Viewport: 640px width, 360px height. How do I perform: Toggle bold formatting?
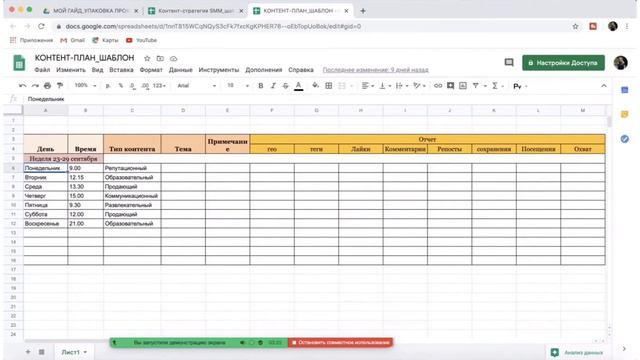[260, 86]
